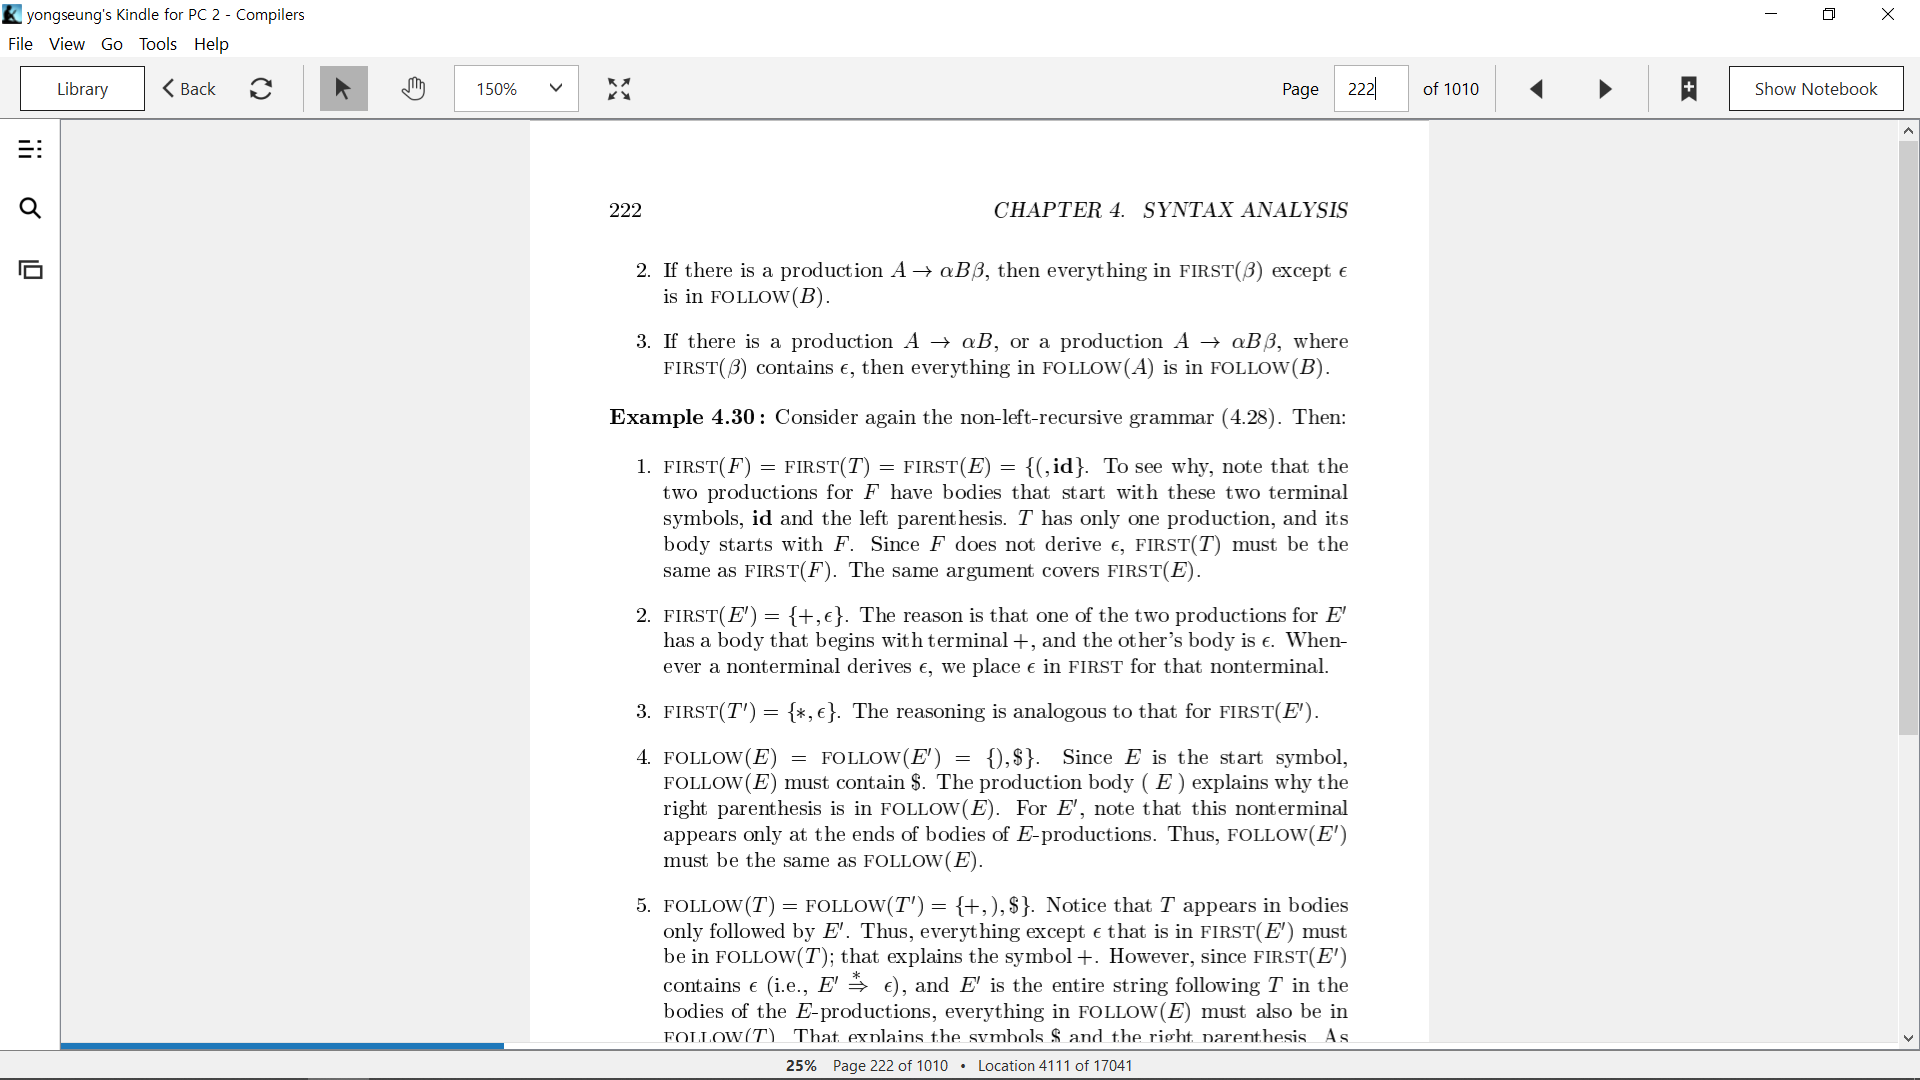Viewport: 1920px width, 1080px height.
Task: Go to next page arrow
Action: point(1605,89)
